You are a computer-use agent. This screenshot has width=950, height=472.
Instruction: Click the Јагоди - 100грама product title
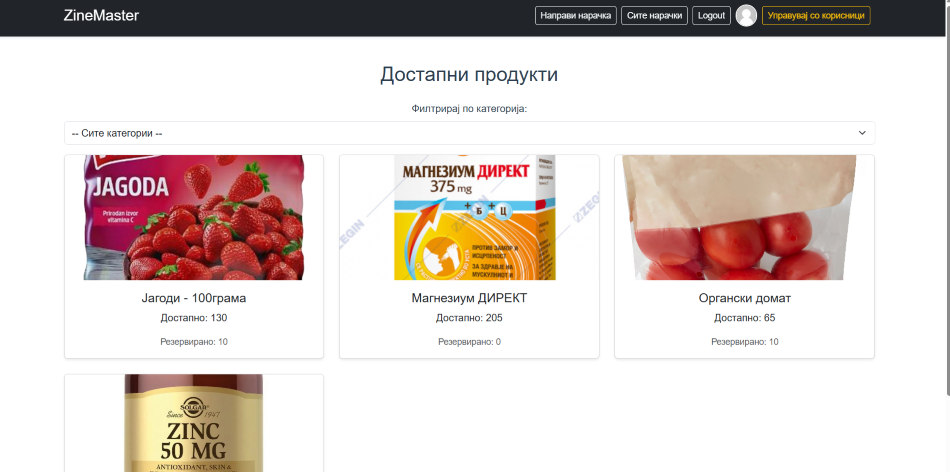[194, 298]
